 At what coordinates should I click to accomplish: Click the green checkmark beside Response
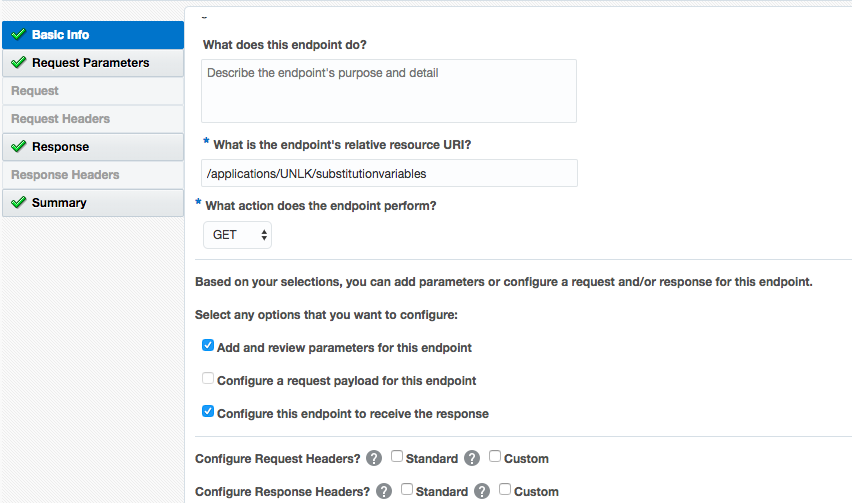pyautogui.click(x=18, y=147)
